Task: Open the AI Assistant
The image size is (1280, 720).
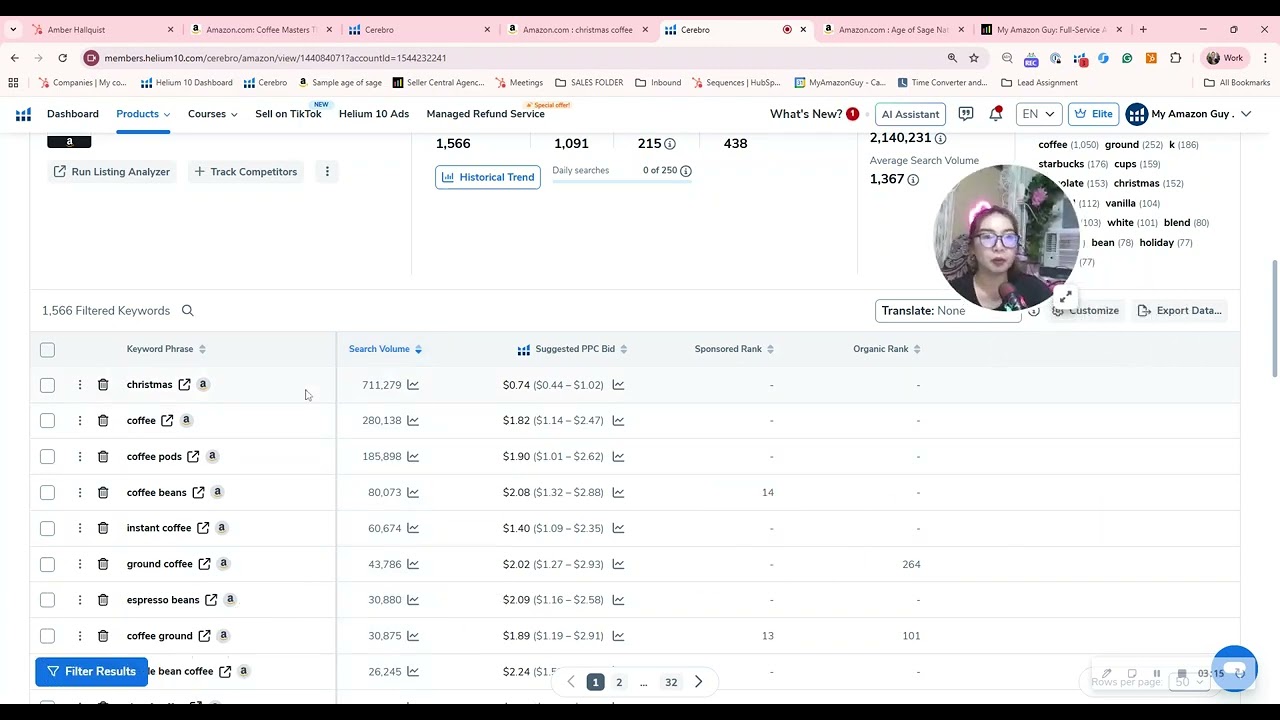Action: 910,114
